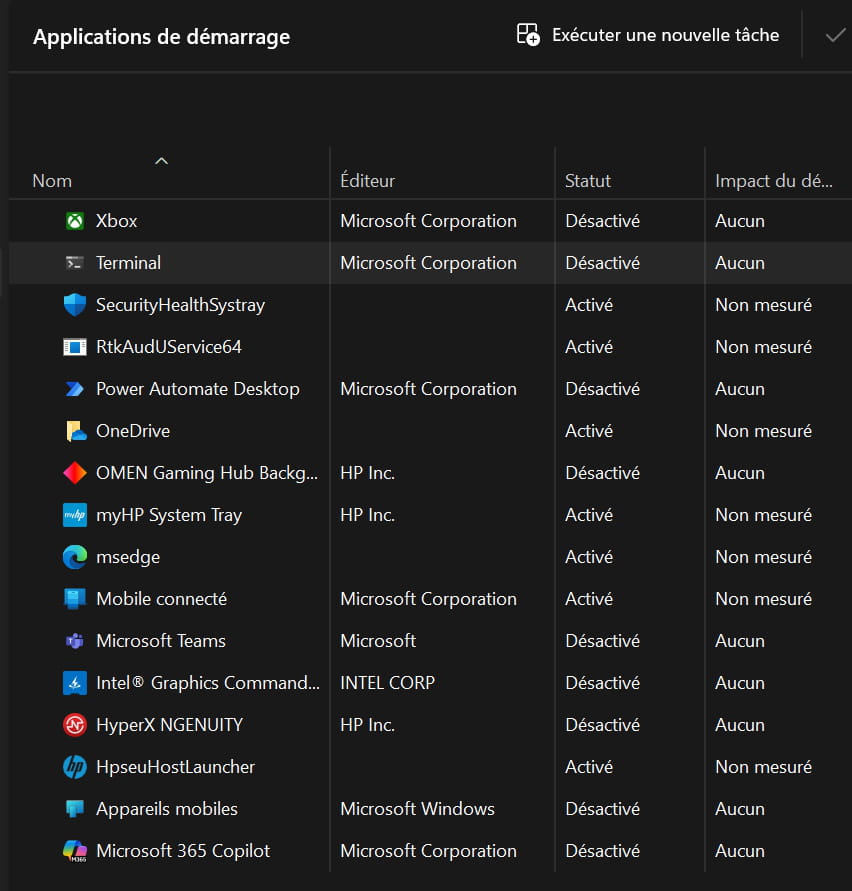Select the HyperX NGENUITY entry name
The image size is (852, 891).
coord(169,725)
